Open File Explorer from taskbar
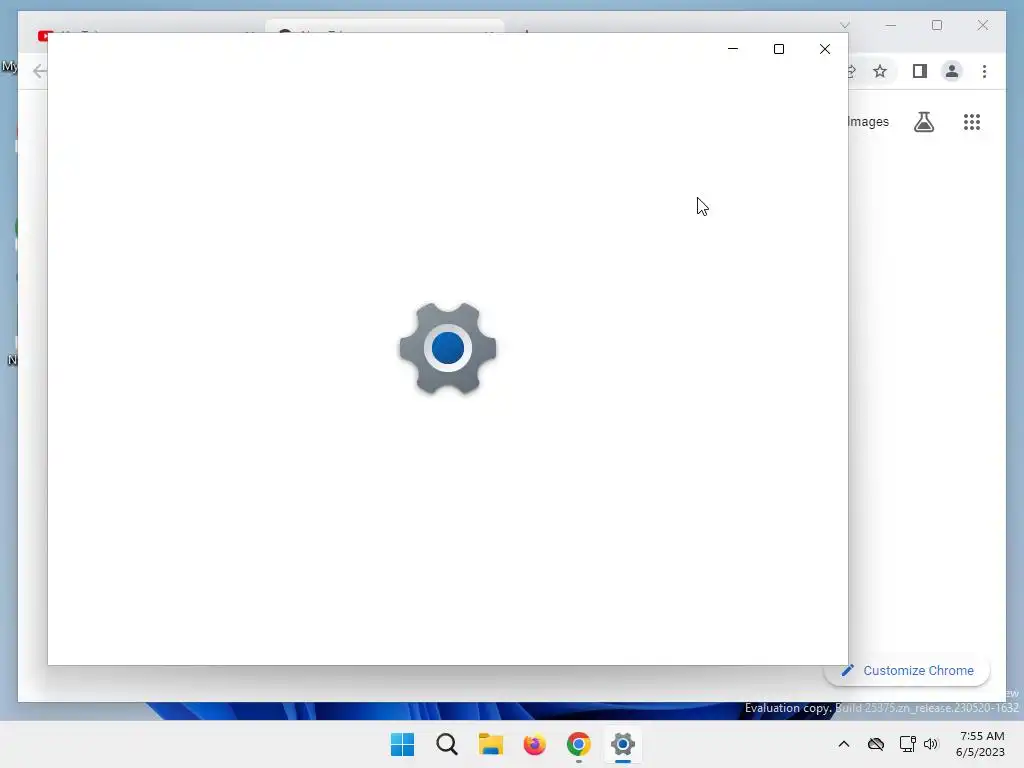The height and width of the screenshot is (768, 1024). tap(490, 744)
